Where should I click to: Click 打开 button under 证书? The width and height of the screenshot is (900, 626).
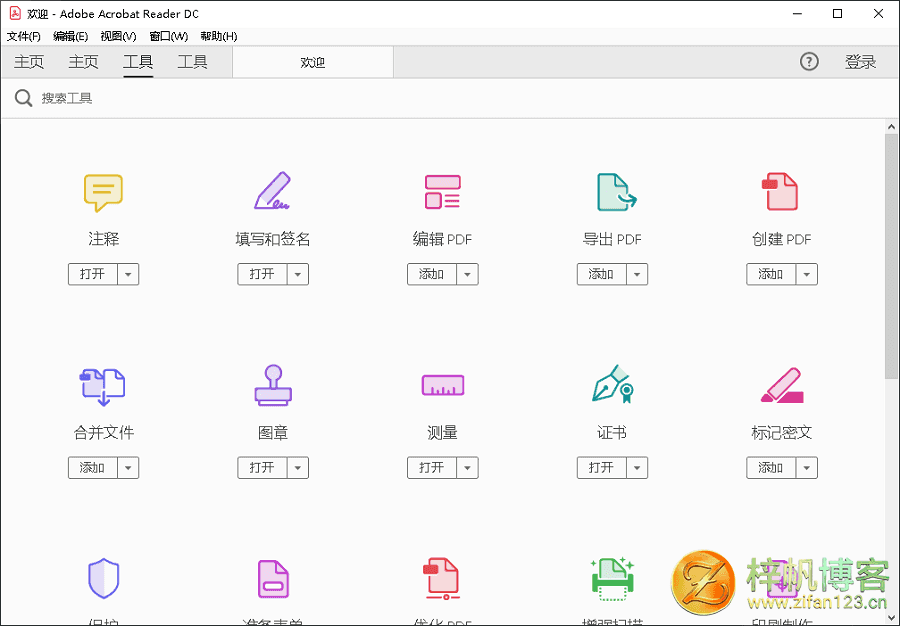[x=602, y=468]
